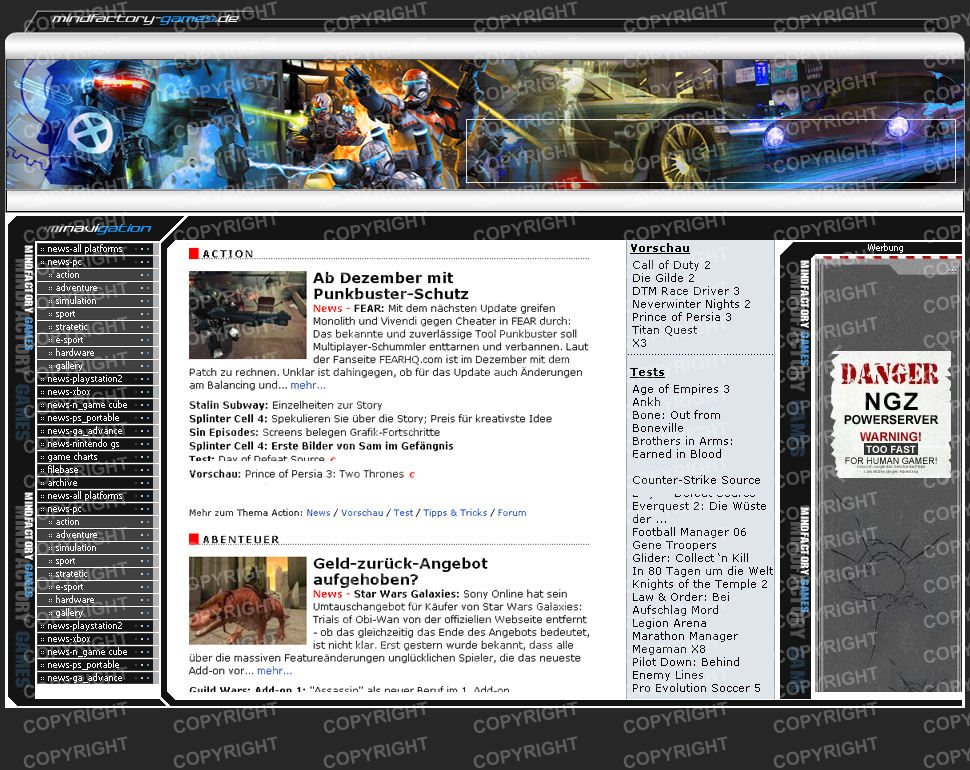Open Splinter Cell 4 Erste Bilder news
The width and height of the screenshot is (970, 770).
click(x=321, y=446)
